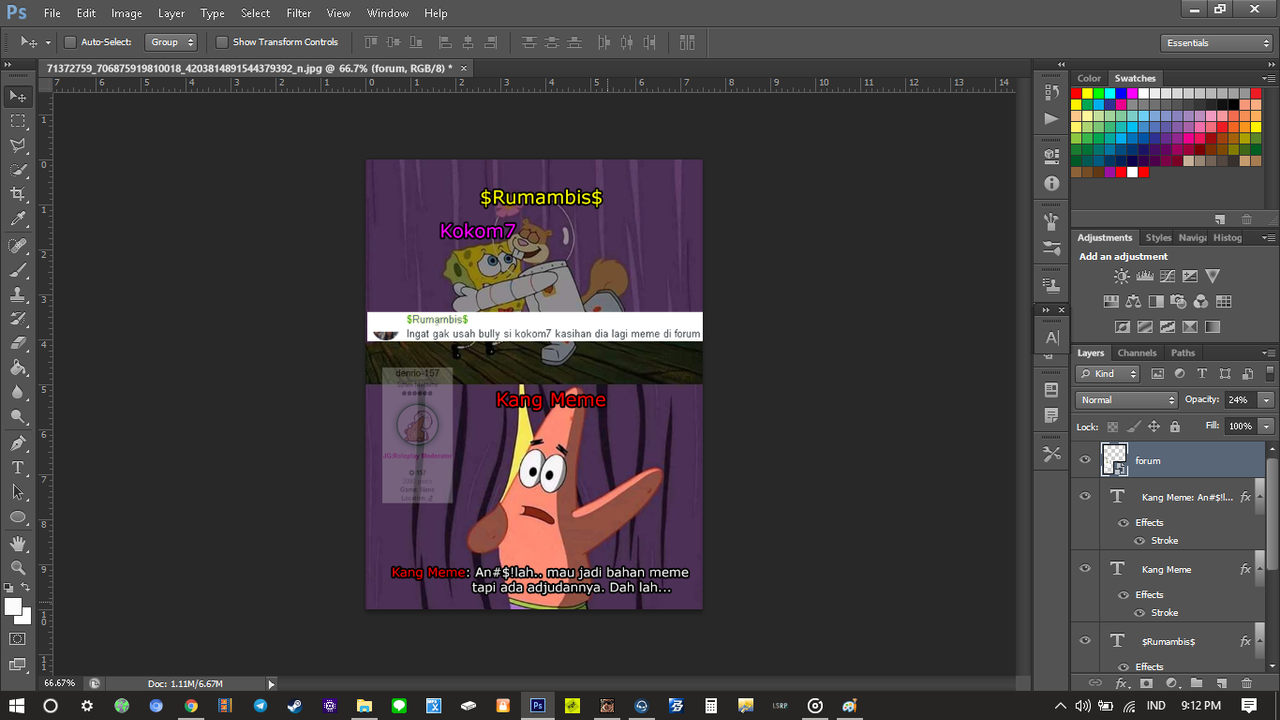Open the Auto-Select Group dropdown
The height and width of the screenshot is (720, 1280).
(x=172, y=42)
